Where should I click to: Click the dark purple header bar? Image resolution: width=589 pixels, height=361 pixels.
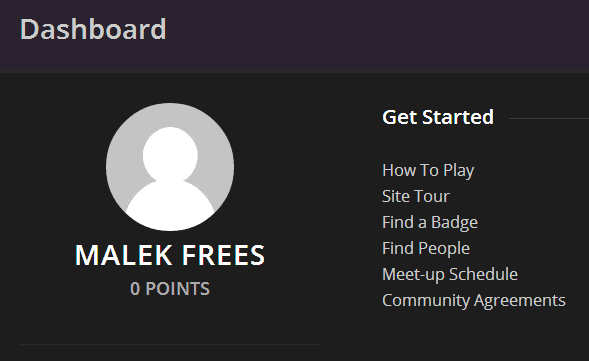pos(294,36)
